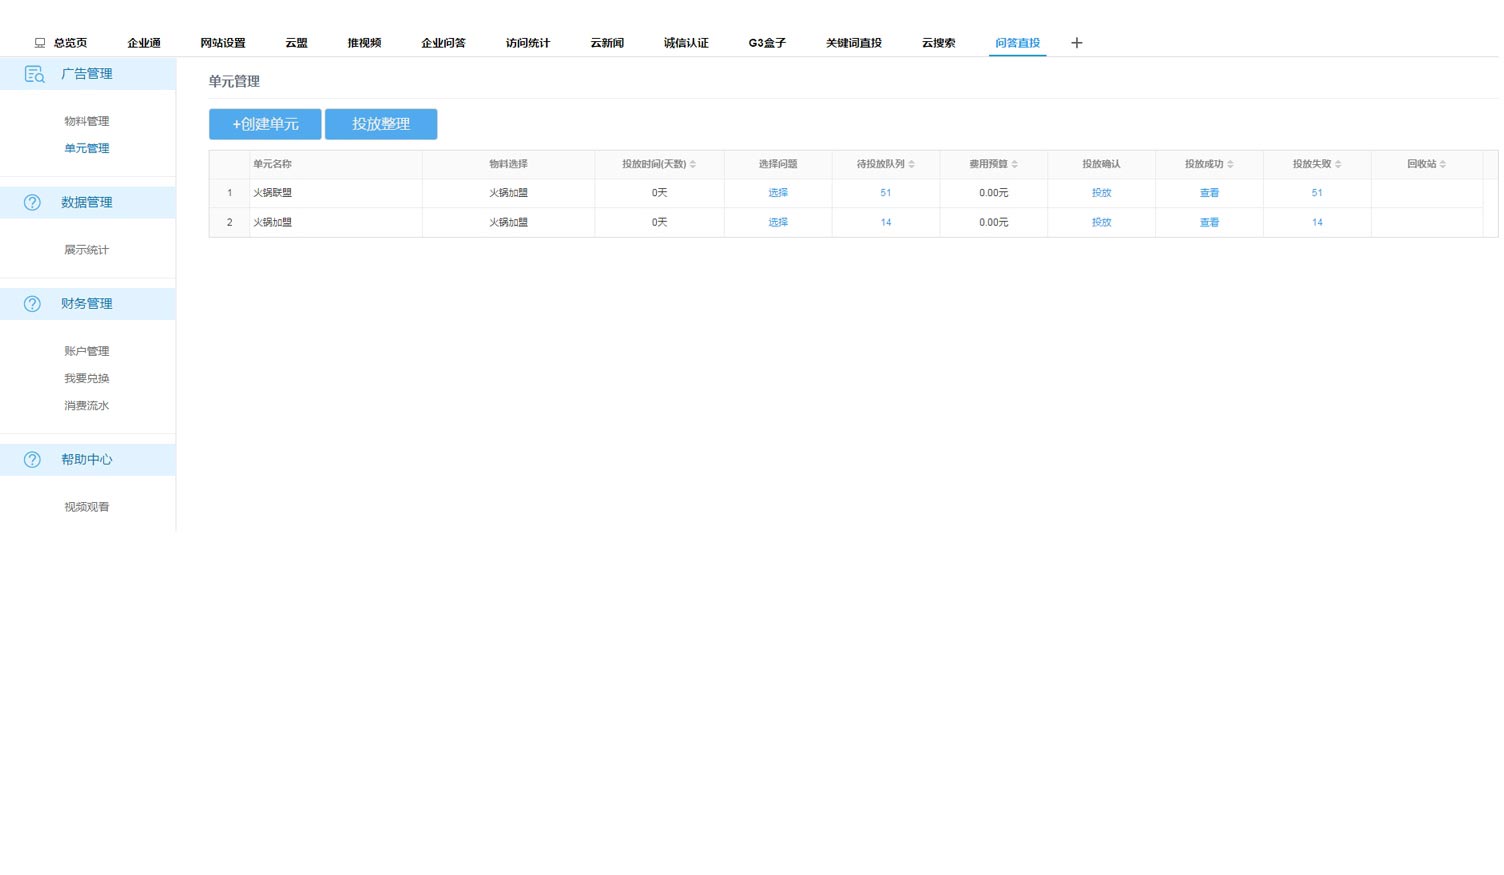Open the 访问统计 tab

point(528,43)
